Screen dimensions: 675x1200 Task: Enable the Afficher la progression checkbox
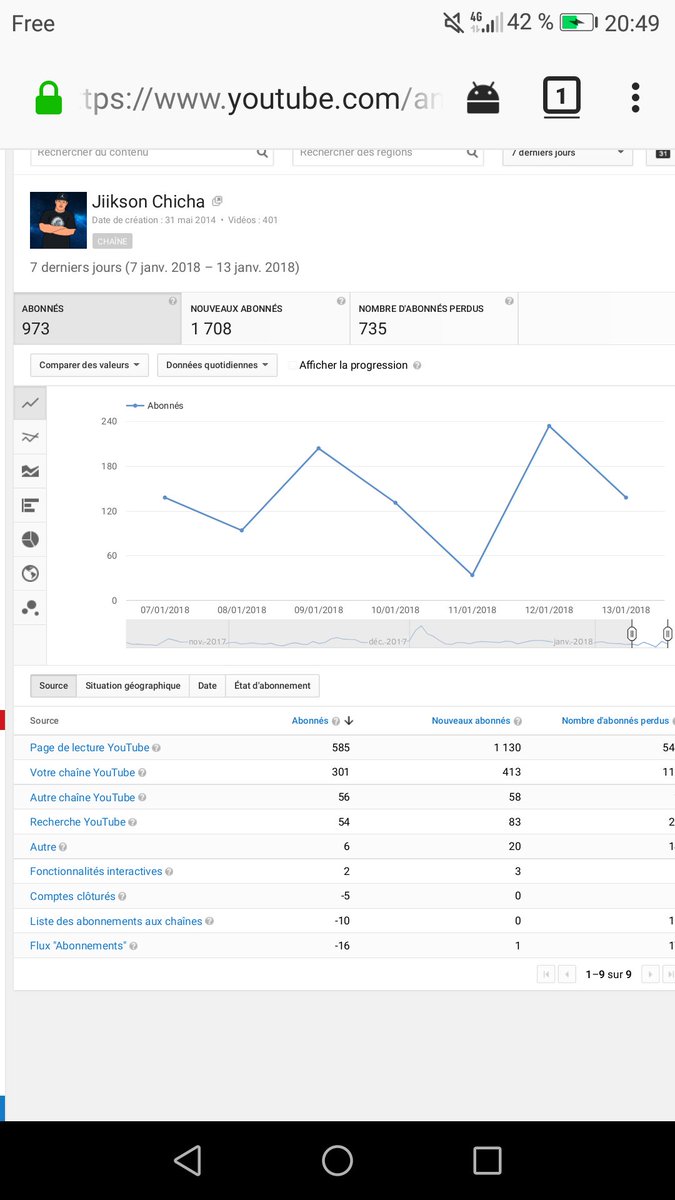click(x=293, y=366)
